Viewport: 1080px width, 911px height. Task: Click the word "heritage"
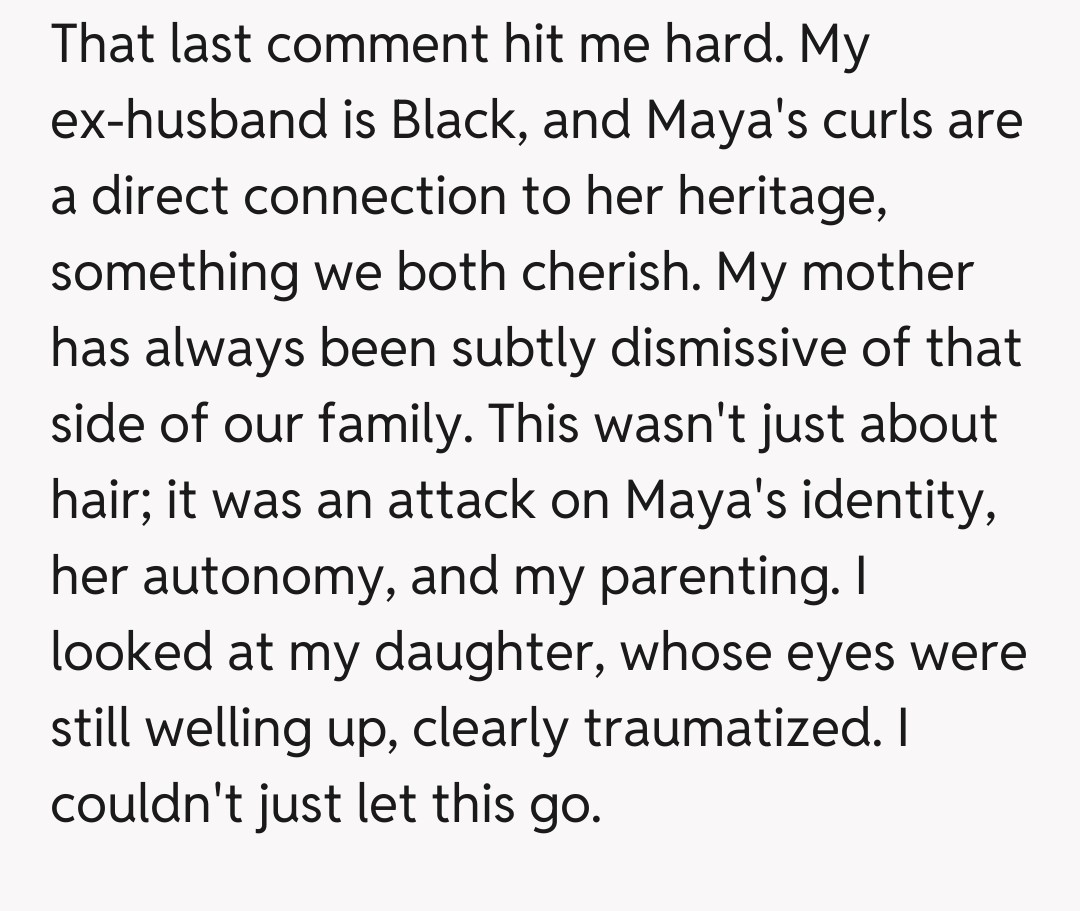point(782,197)
